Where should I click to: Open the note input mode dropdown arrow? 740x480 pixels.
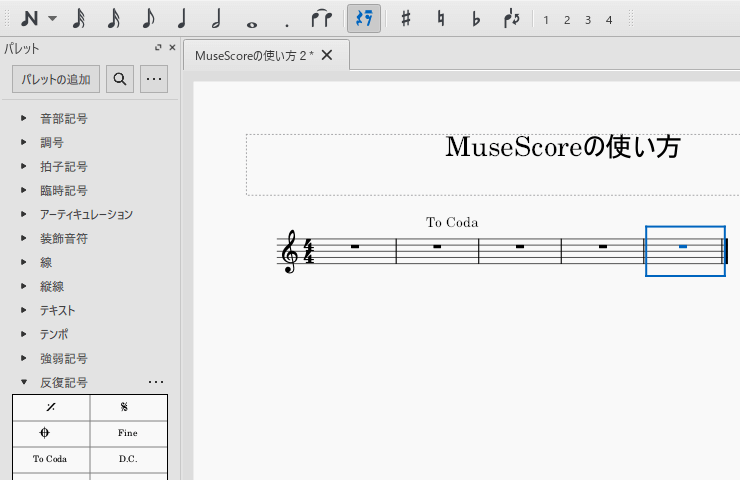53,19
